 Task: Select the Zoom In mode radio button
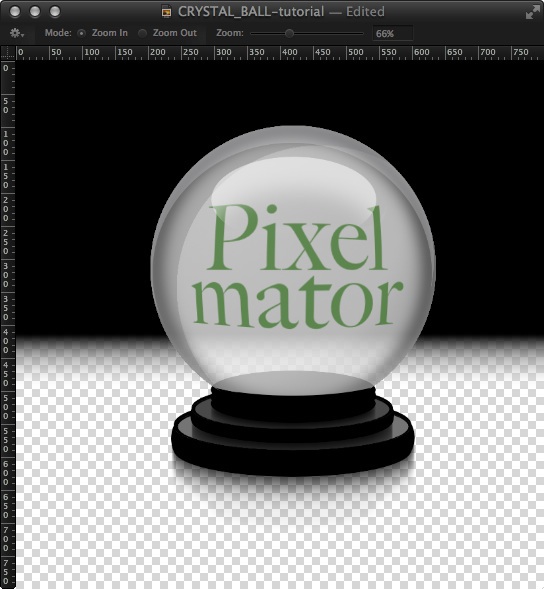pos(81,33)
